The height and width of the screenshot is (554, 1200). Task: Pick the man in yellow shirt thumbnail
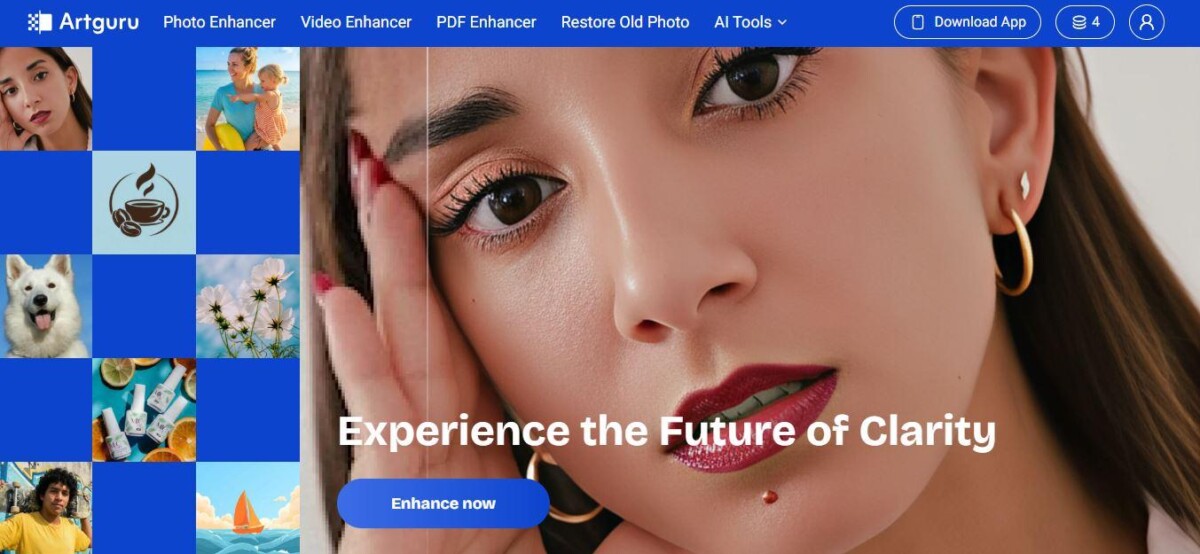click(45, 508)
